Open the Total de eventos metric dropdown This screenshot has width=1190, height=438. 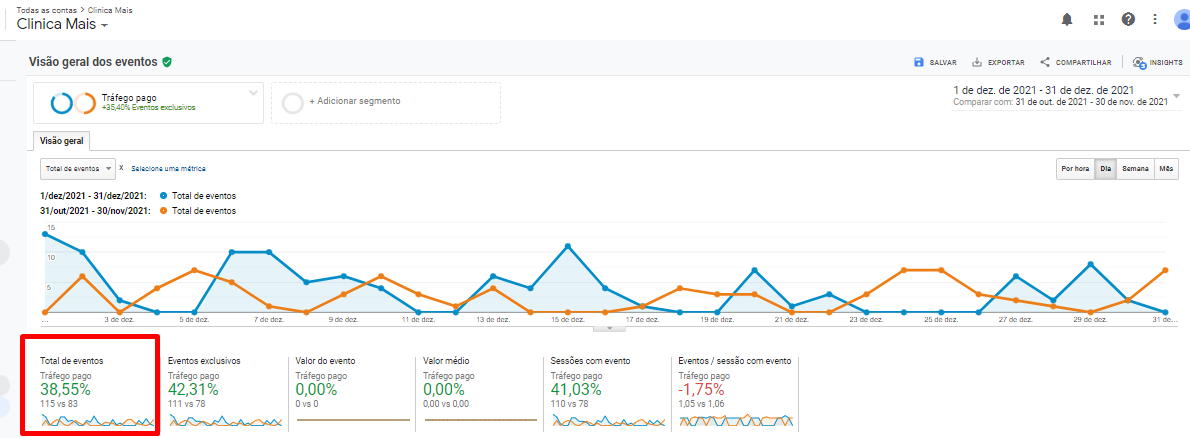[x=78, y=169]
